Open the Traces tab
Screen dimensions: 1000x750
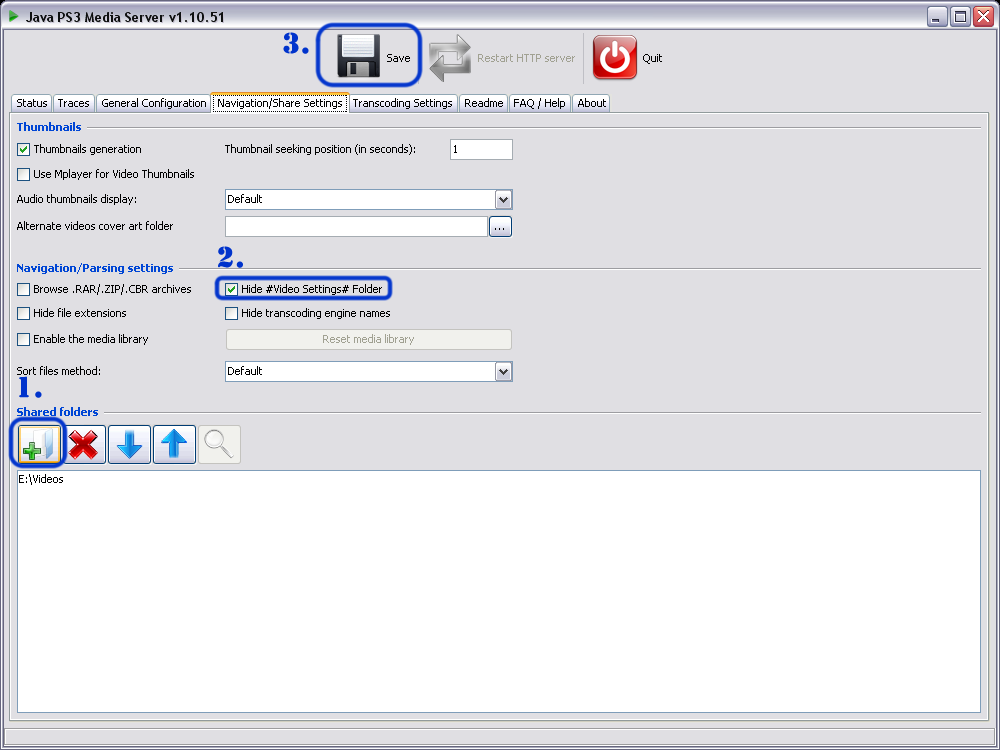click(73, 103)
